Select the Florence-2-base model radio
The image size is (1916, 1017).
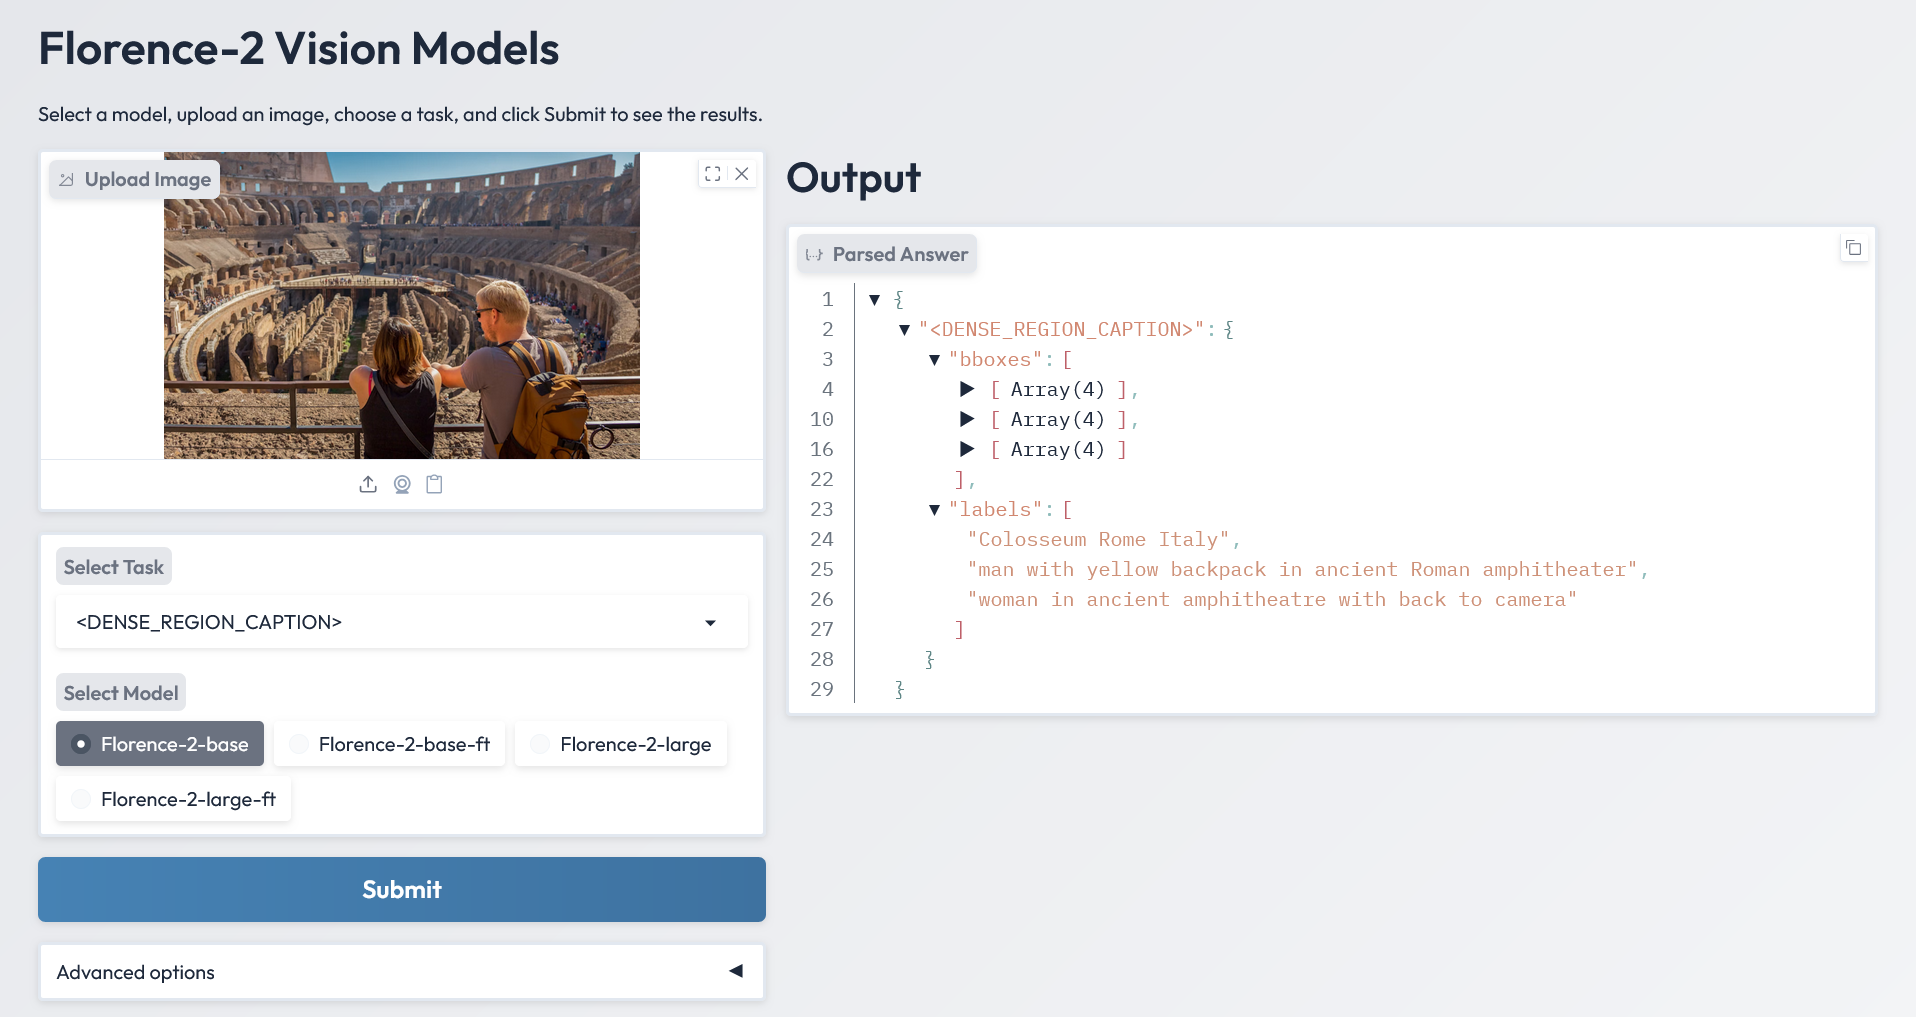click(x=82, y=744)
